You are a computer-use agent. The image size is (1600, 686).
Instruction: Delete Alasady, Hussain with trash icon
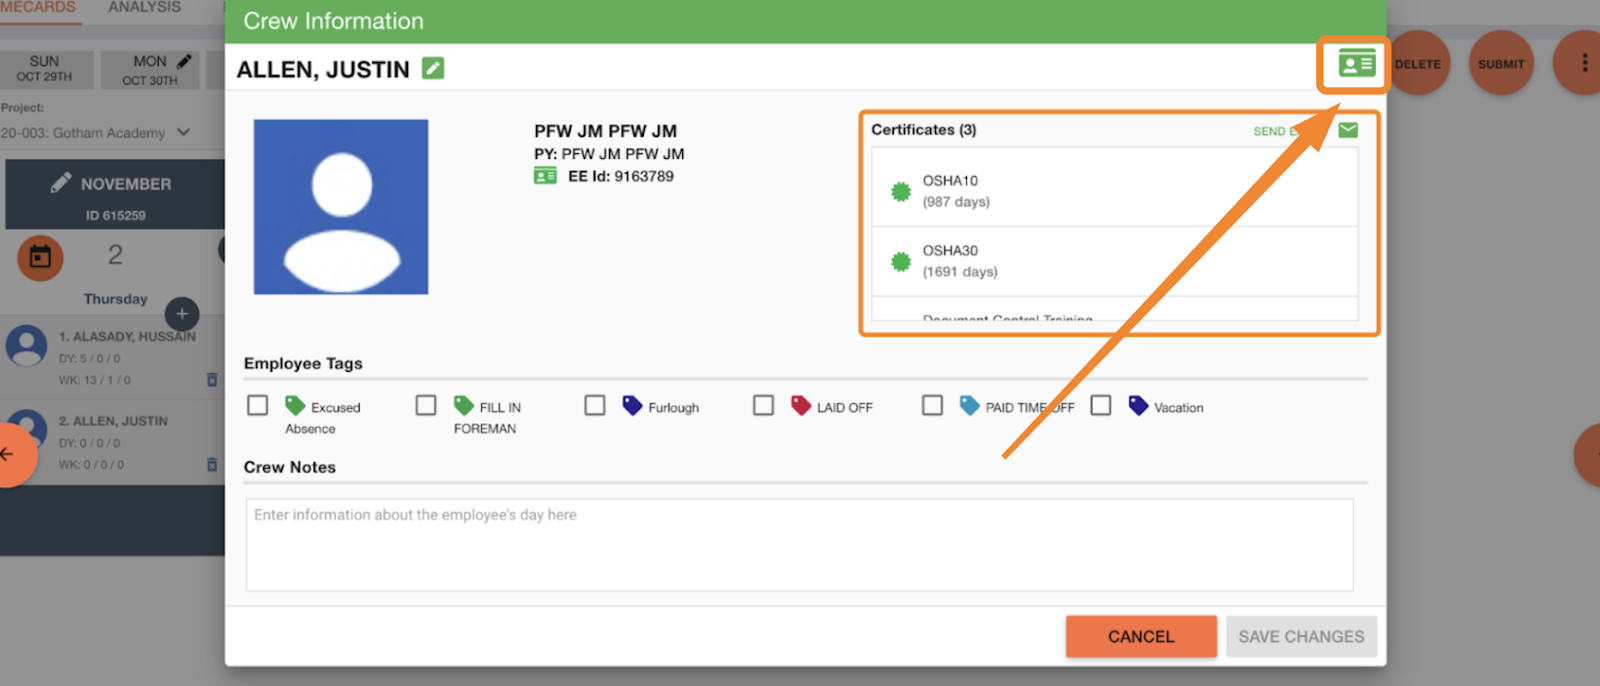[x=212, y=380]
